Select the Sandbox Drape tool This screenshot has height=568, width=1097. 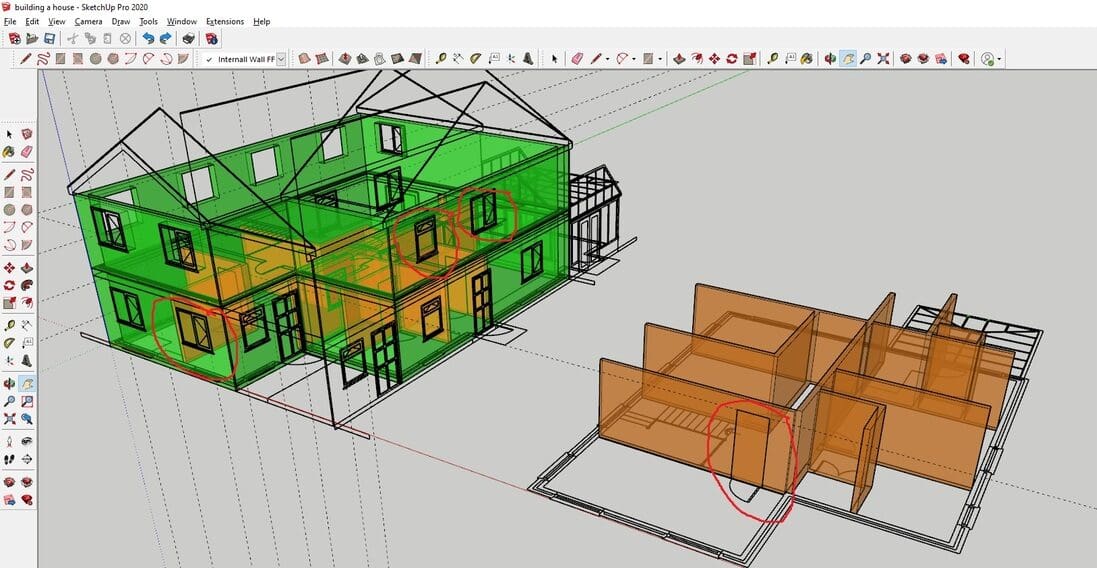(379, 59)
